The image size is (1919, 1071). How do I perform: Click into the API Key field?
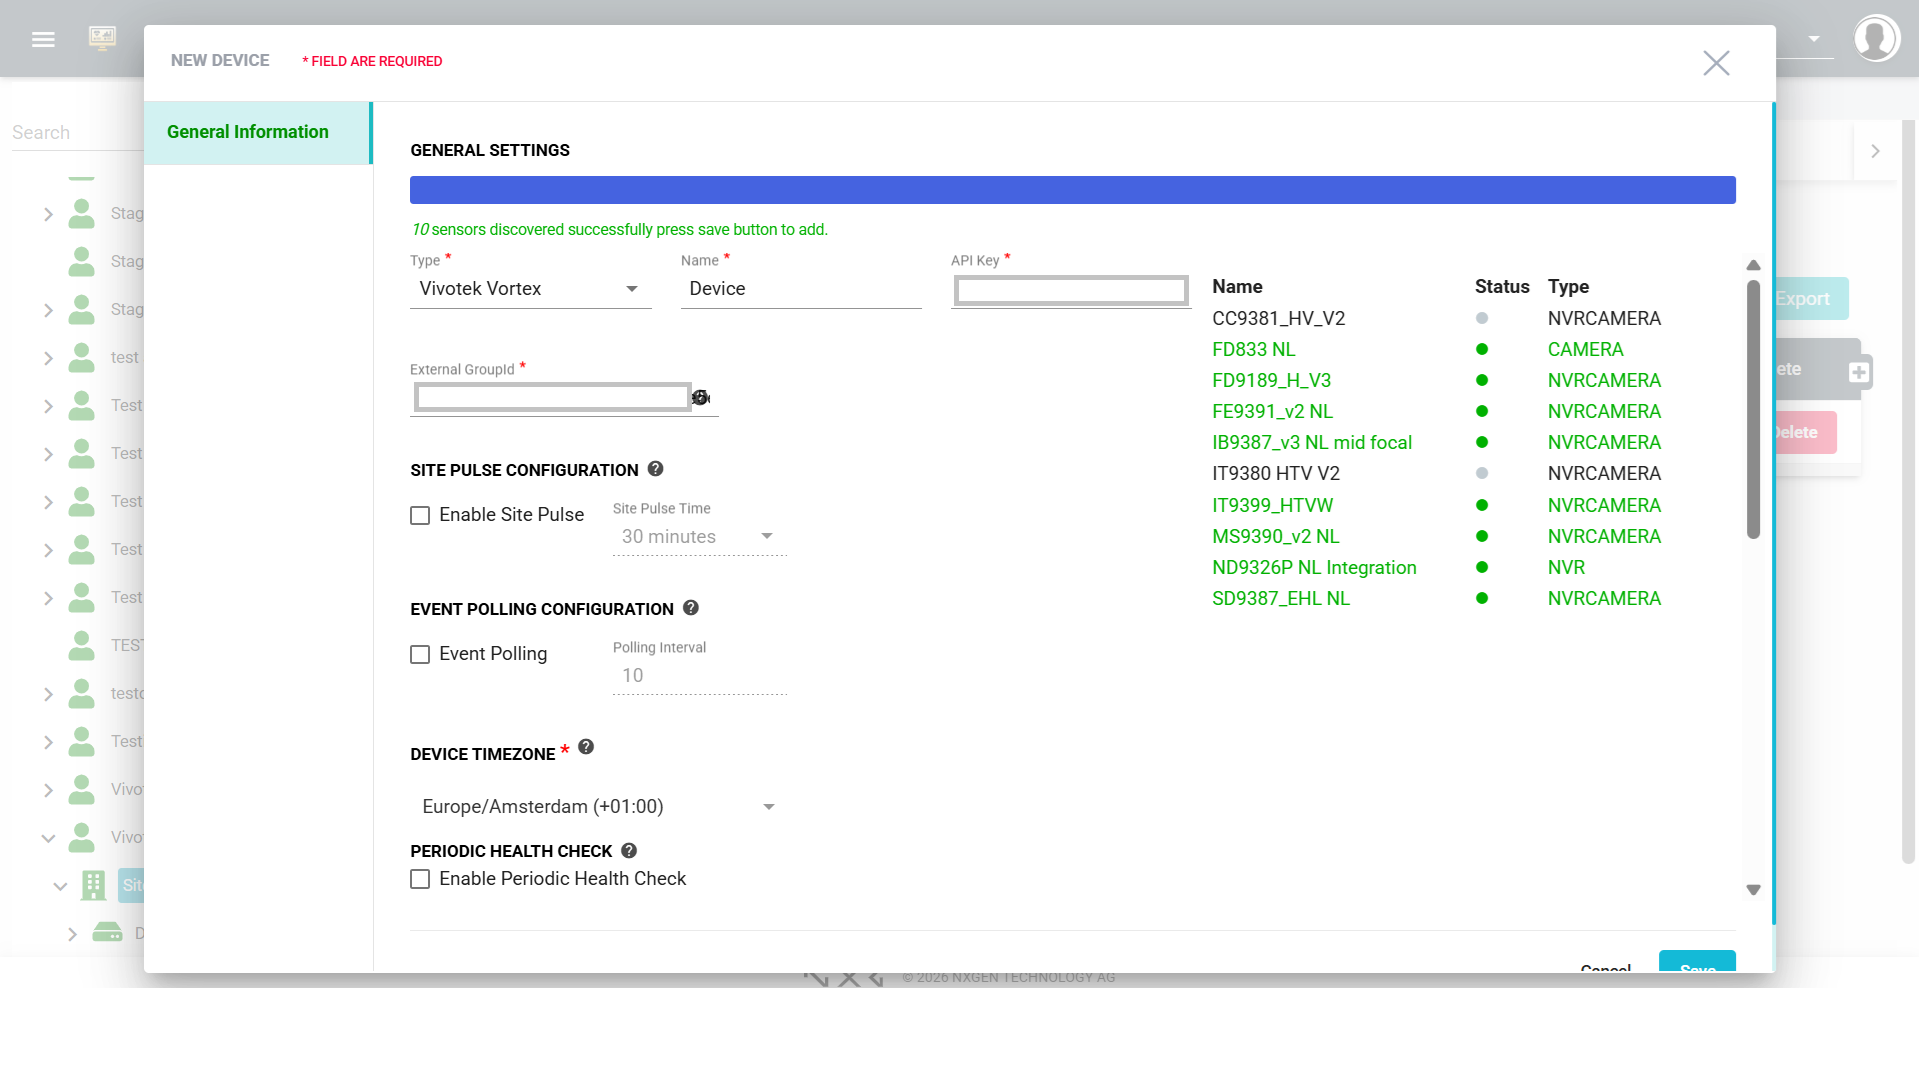(x=1070, y=291)
